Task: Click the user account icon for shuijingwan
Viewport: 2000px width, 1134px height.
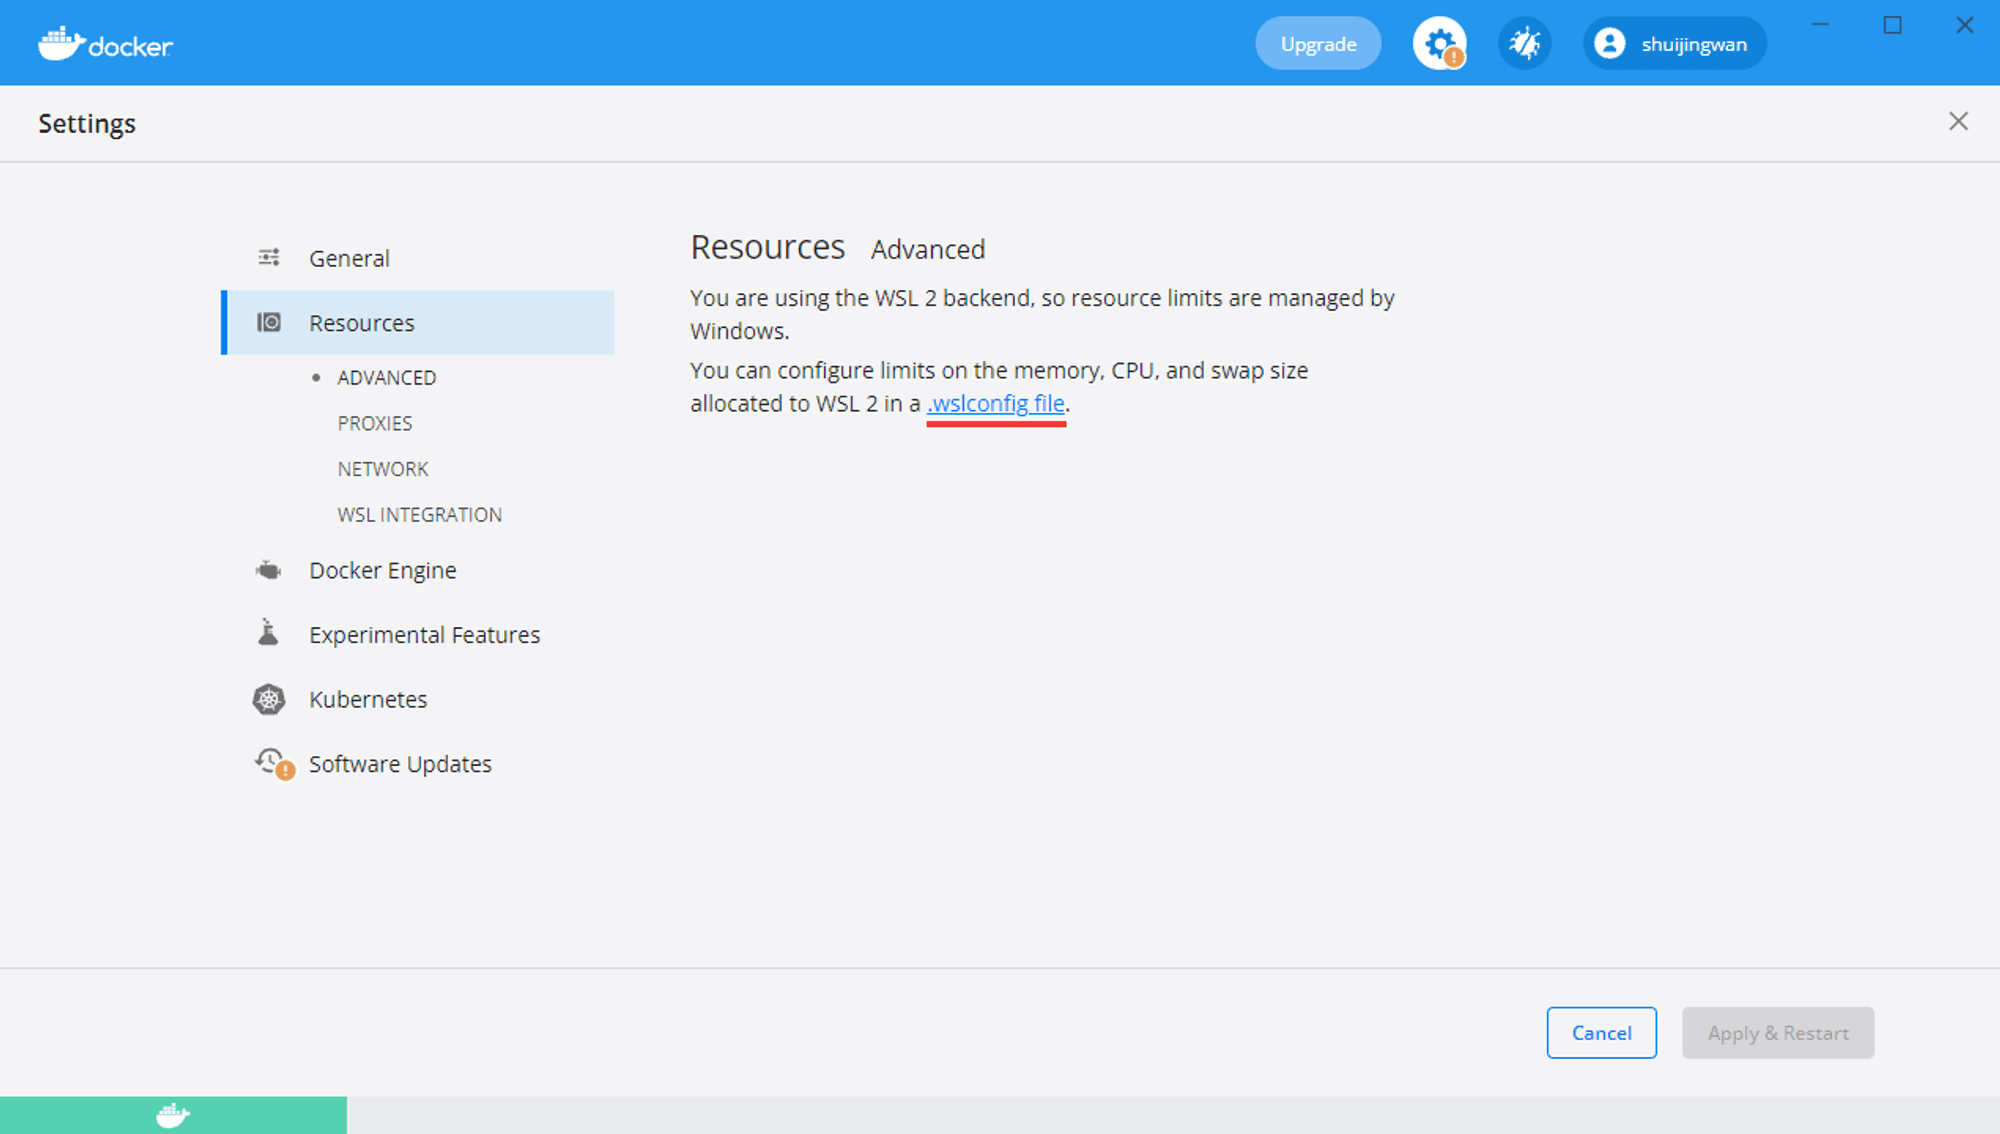Action: 1610,44
